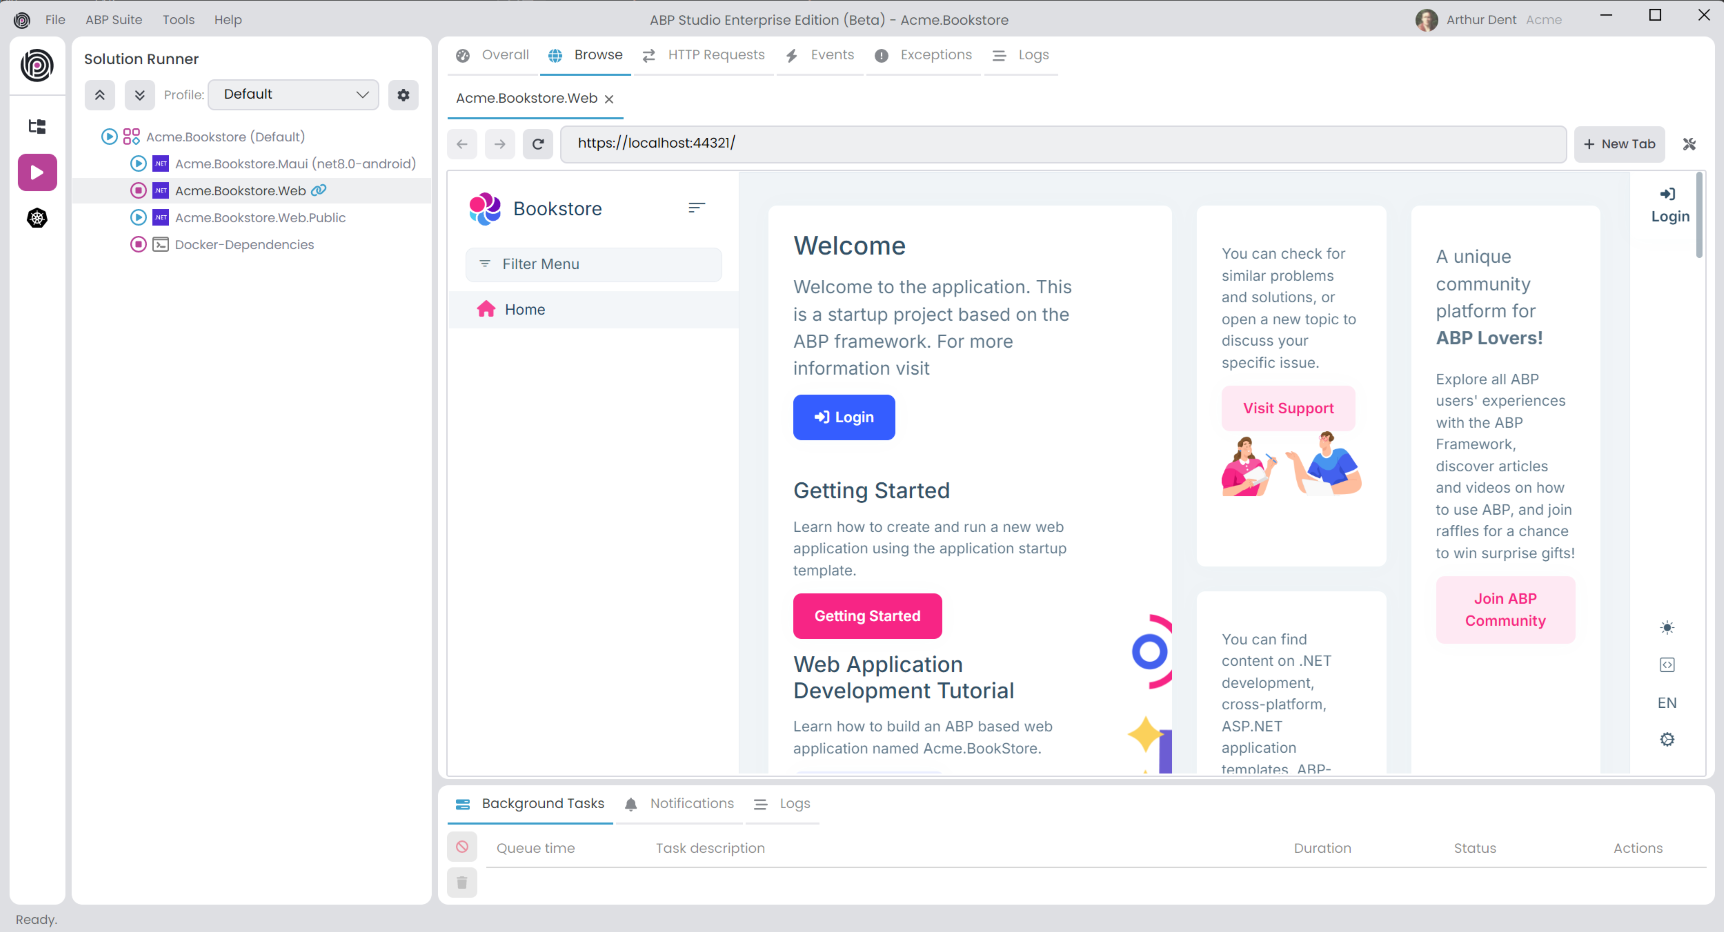Image resolution: width=1724 pixels, height=932 pixels.
Task: Start Acme.Bookstore.Maui with its play icon
Action: click(x=139, y=163)
